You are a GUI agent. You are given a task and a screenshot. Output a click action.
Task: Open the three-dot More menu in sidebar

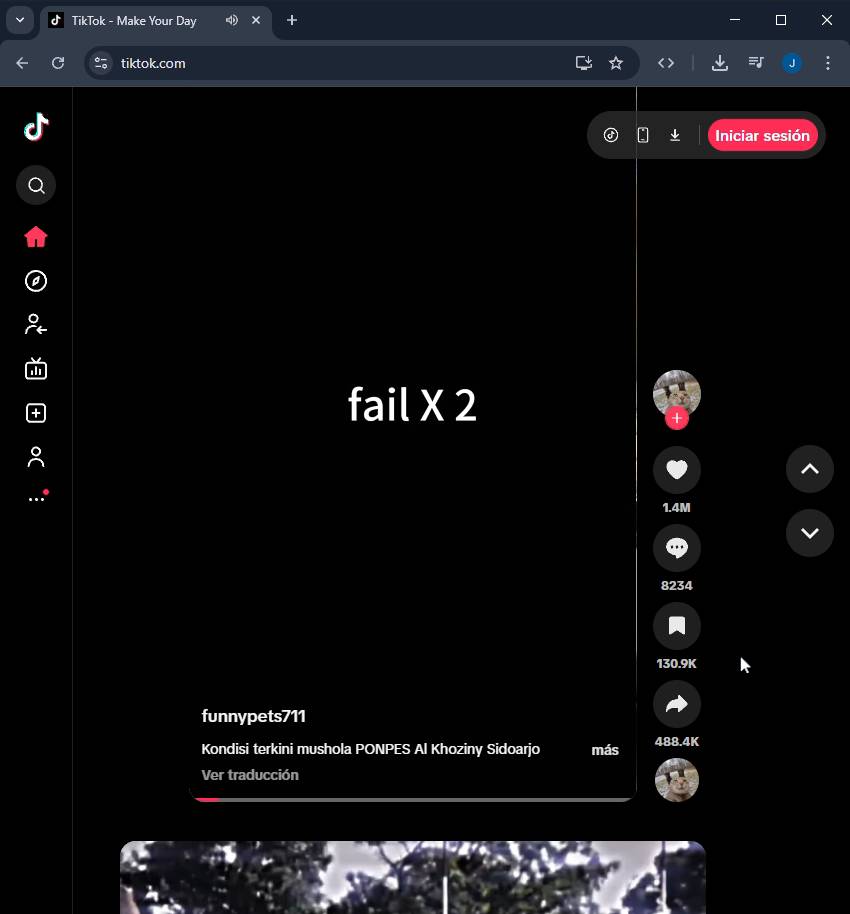(x=36, y=498)
